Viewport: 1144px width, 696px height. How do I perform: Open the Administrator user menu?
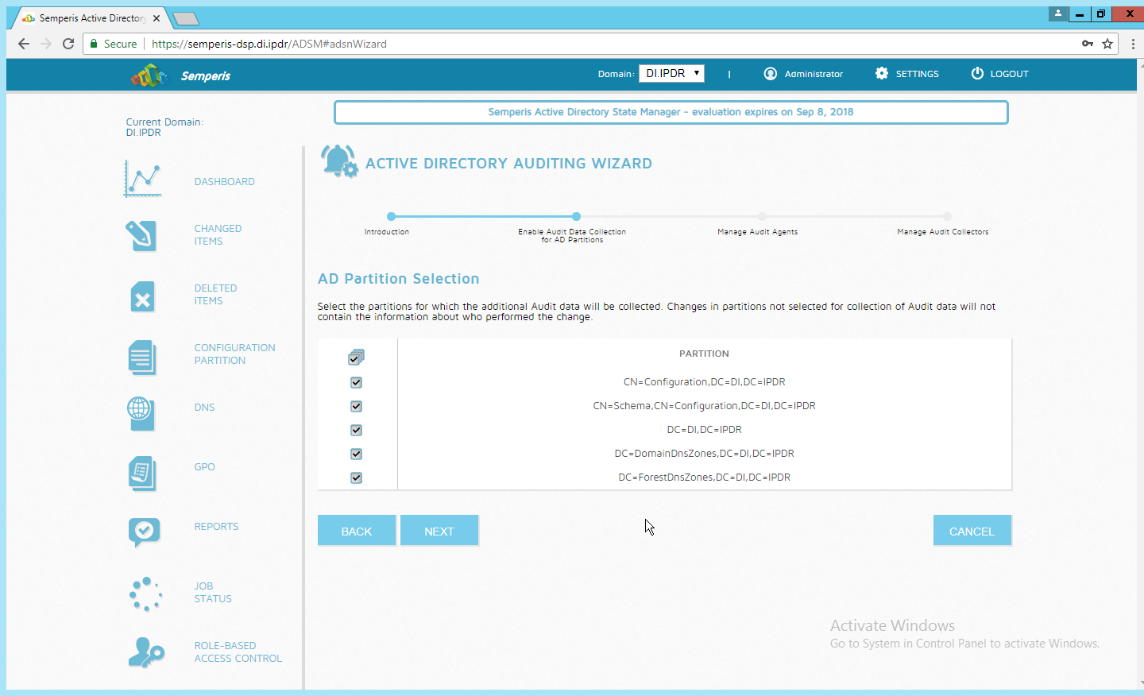[803, 74]
